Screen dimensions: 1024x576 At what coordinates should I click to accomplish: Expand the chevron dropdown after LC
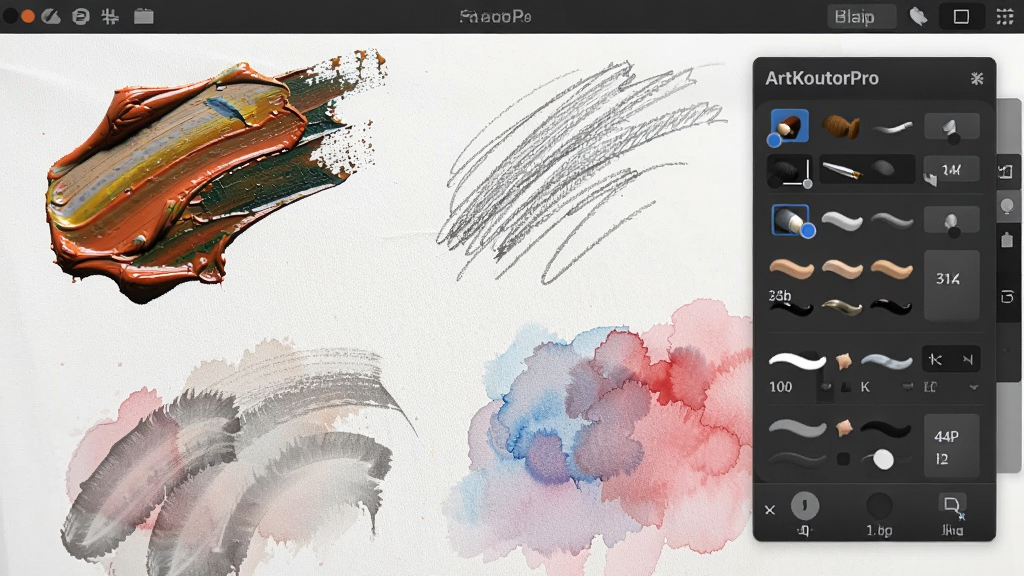coord(974,387)
